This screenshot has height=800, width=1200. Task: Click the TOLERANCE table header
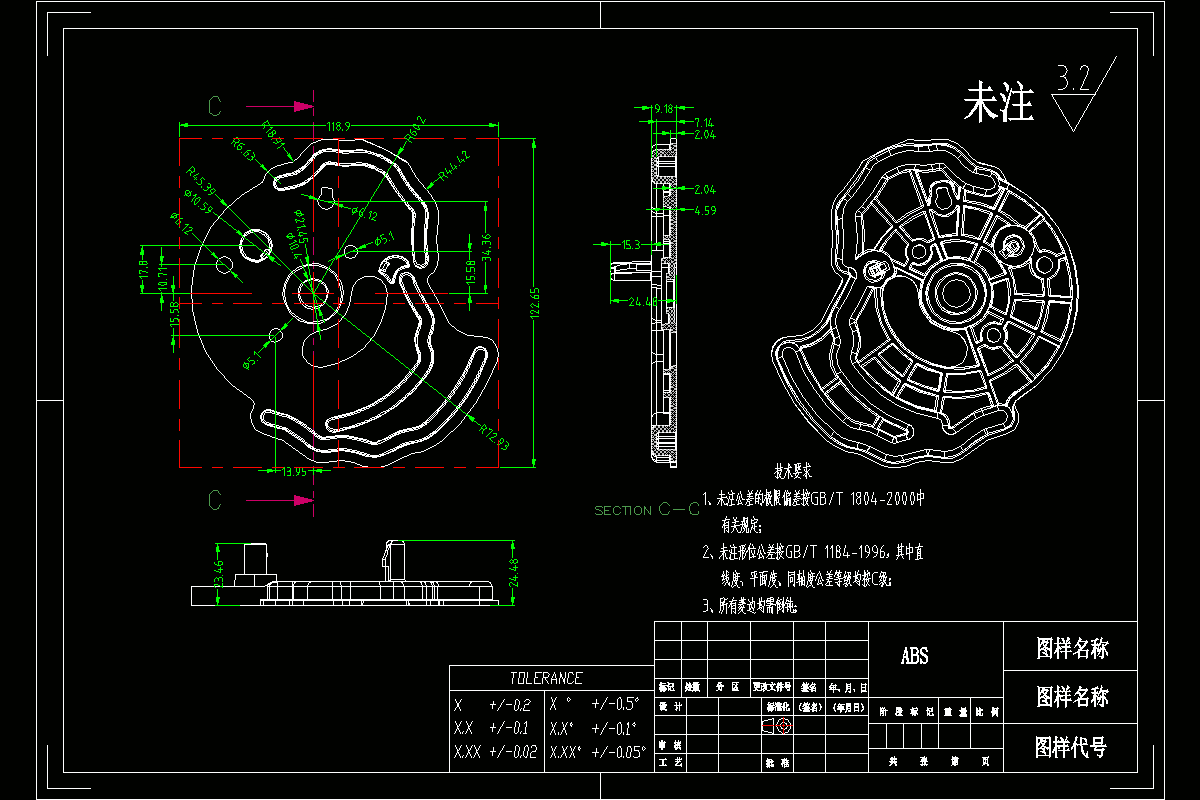pos(546,678)
